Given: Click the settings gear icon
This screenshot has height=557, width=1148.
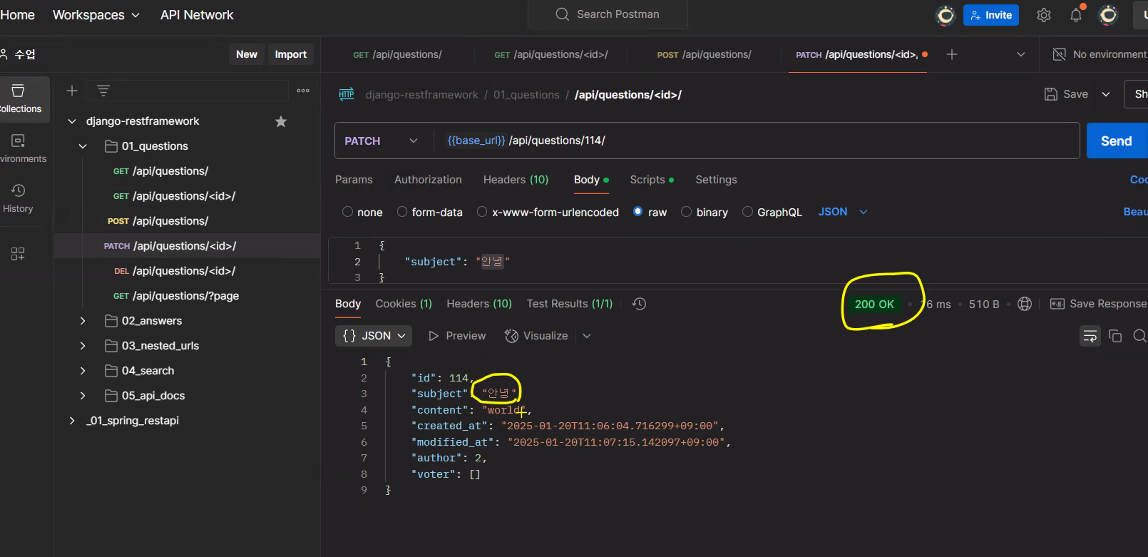Looking at the screenshot, I should 1044,15.
